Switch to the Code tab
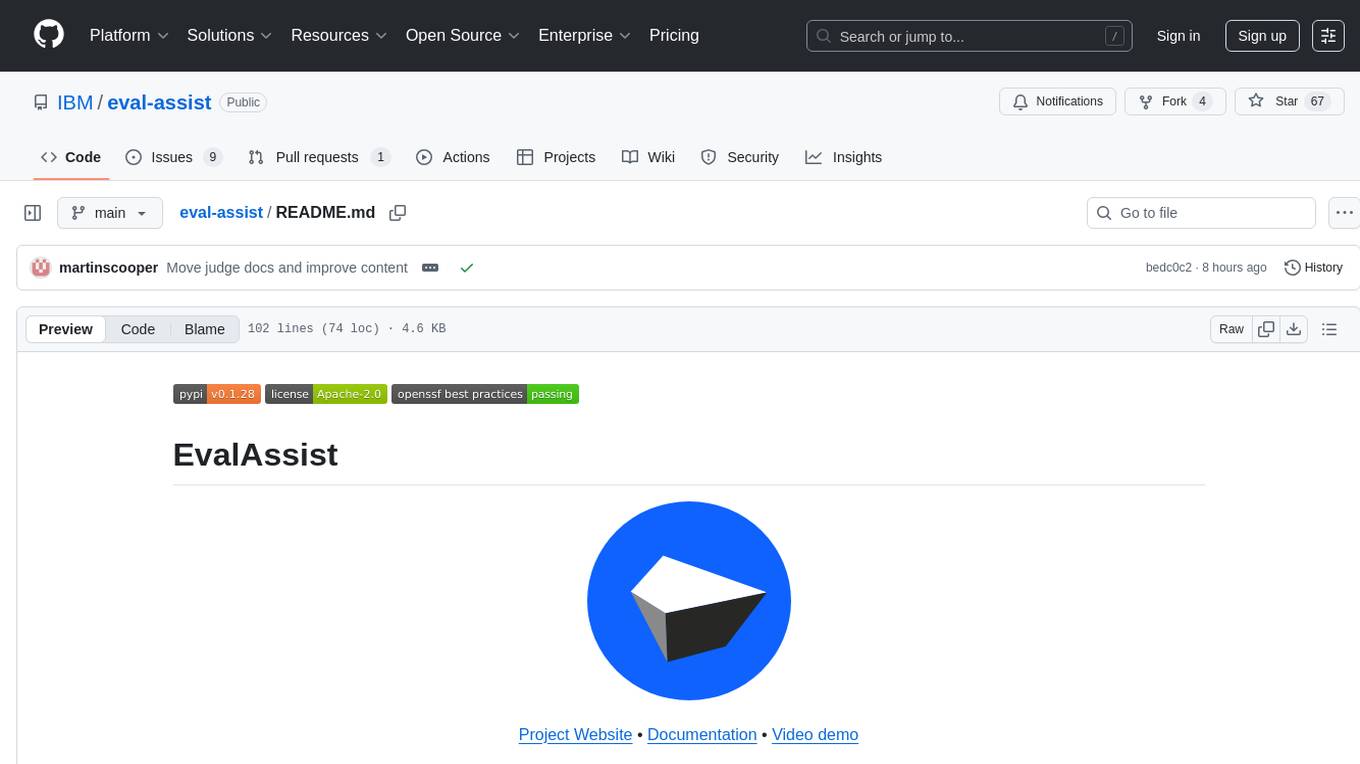This screenshot has height=764, width=1360. point(70,157)
